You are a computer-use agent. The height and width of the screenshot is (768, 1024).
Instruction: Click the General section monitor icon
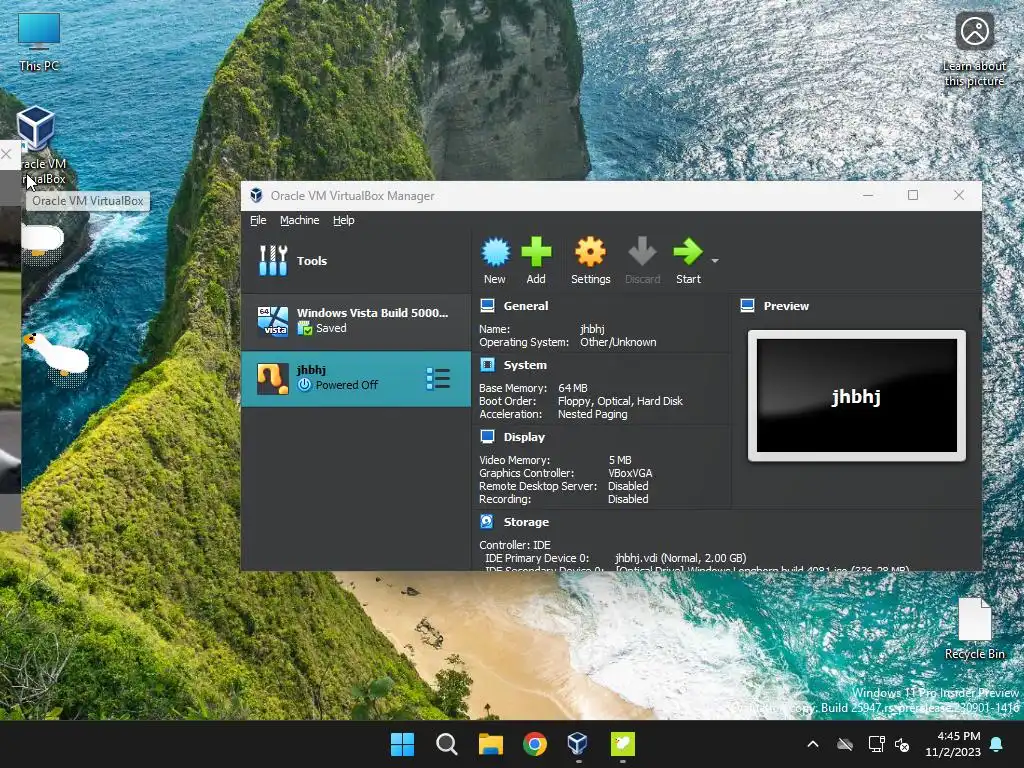point(487,306)
